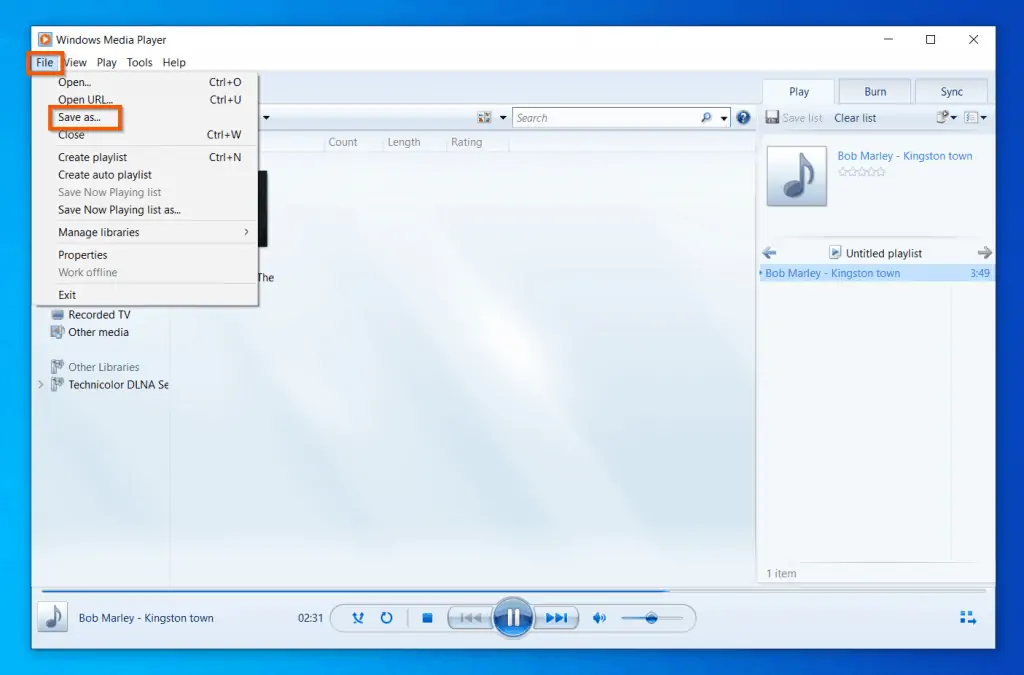This screenshot has width=1024, height=675.
Task: Mute the audio output
Action: tap(599, 618)
